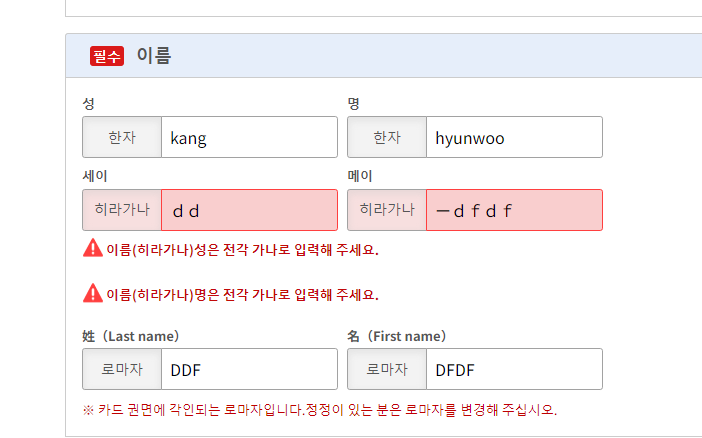
Task: Select the 세이 hiragana input with error
Action: tap(249, 210)
